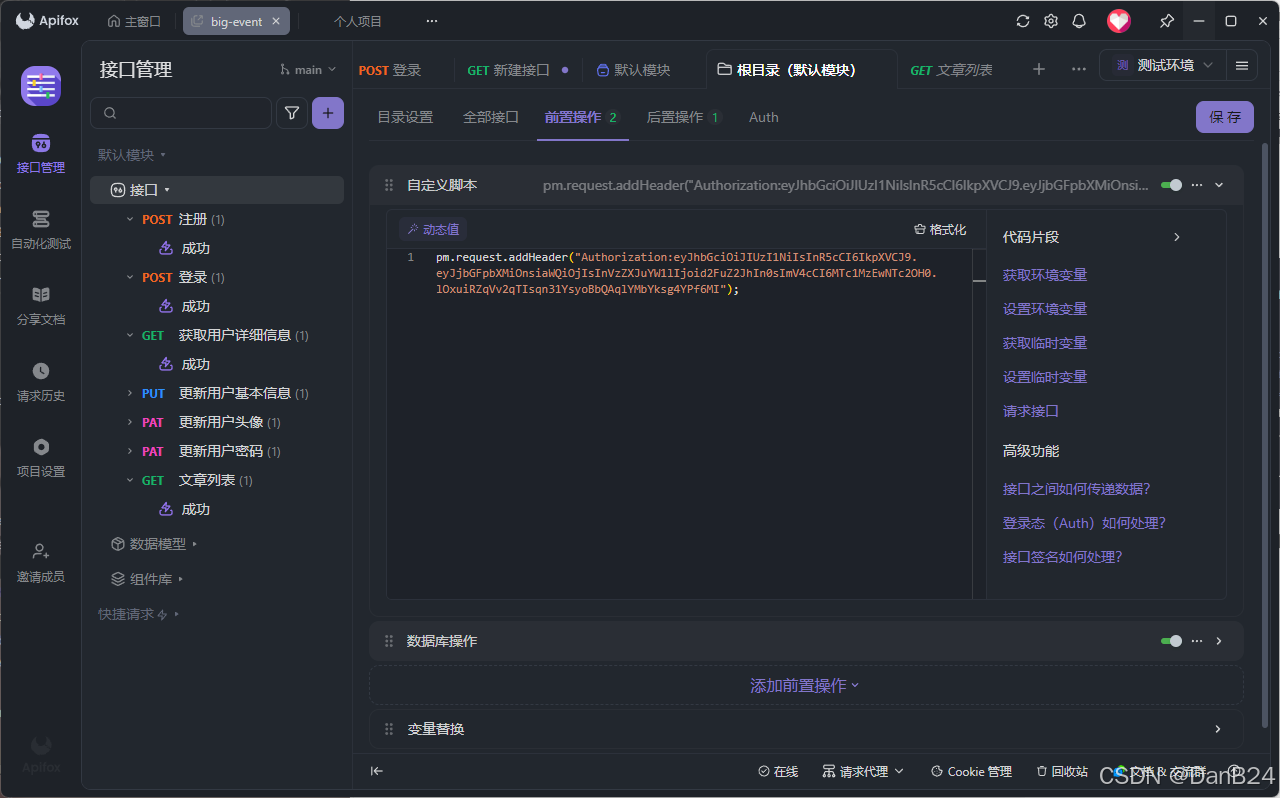Open the title bar ellipsis menu
The image size is (1280, 798).
432,21
